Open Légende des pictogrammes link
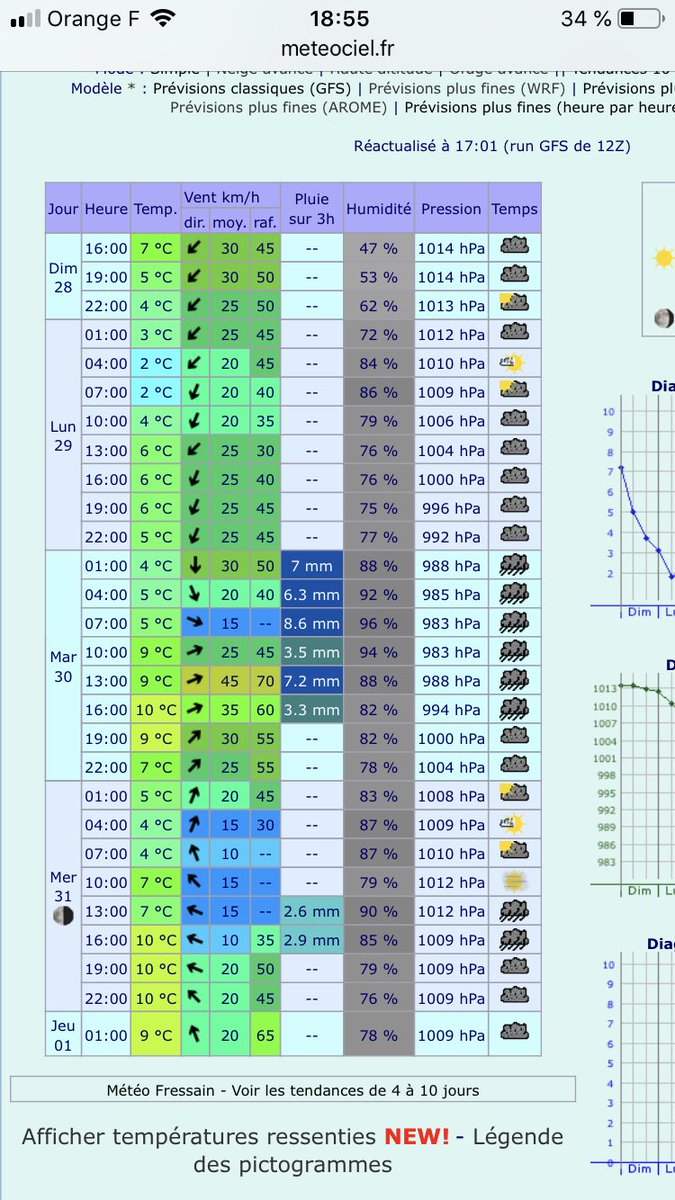The width and height of the screenshot is (675, 1200). [378, 1151]
